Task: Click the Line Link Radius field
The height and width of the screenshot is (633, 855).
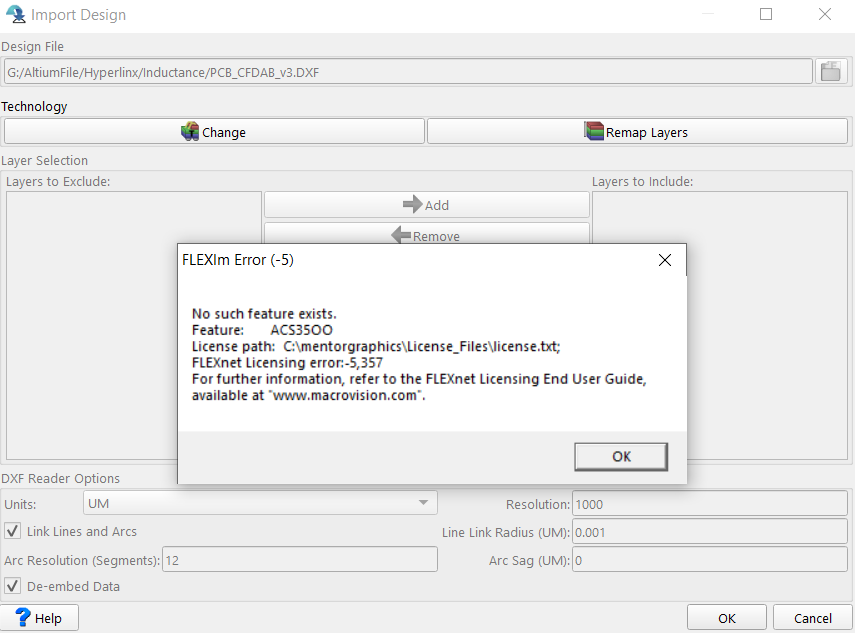Action: point(709,533)
